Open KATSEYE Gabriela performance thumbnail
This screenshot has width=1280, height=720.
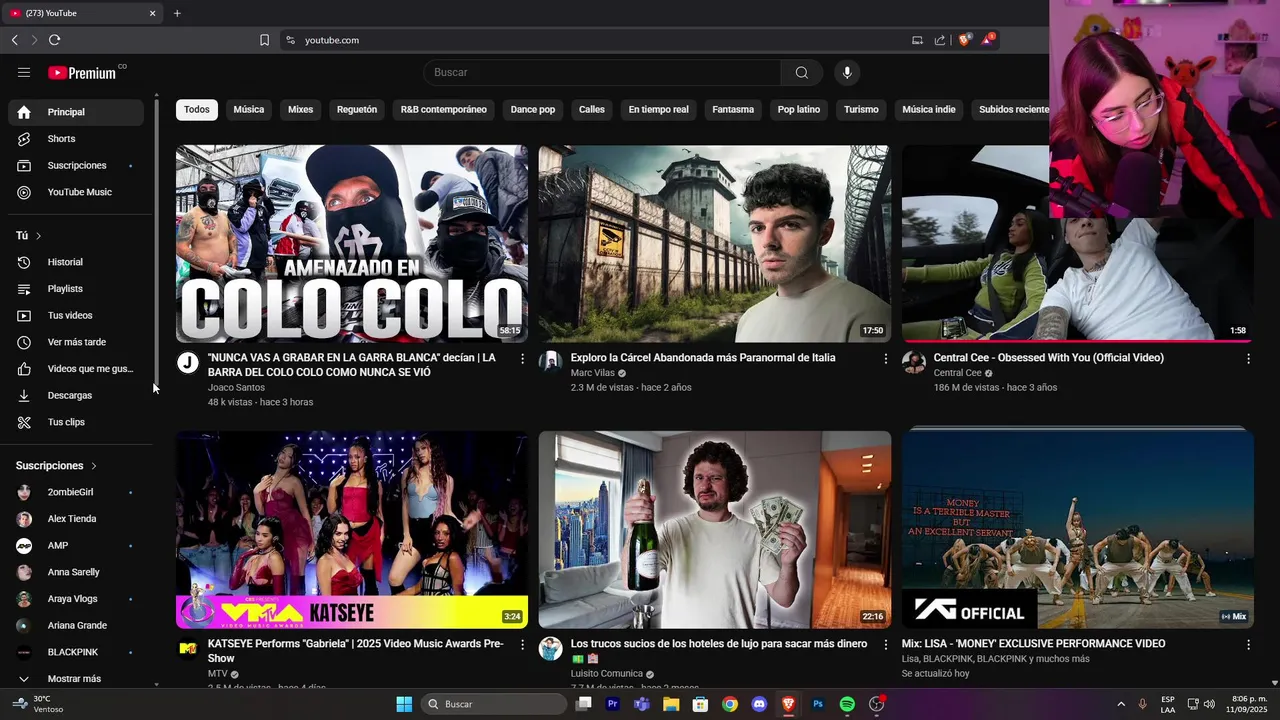point(352,530)
